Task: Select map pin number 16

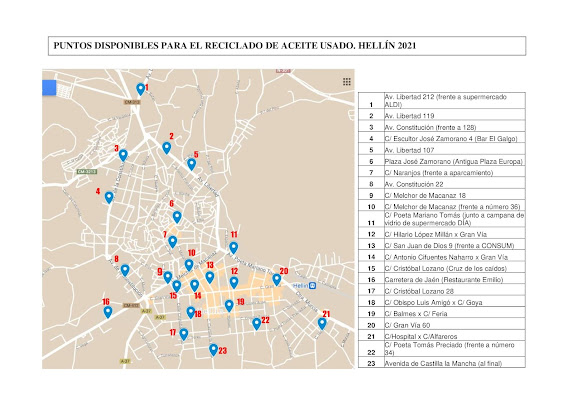Action: click(x=108, y=312)
